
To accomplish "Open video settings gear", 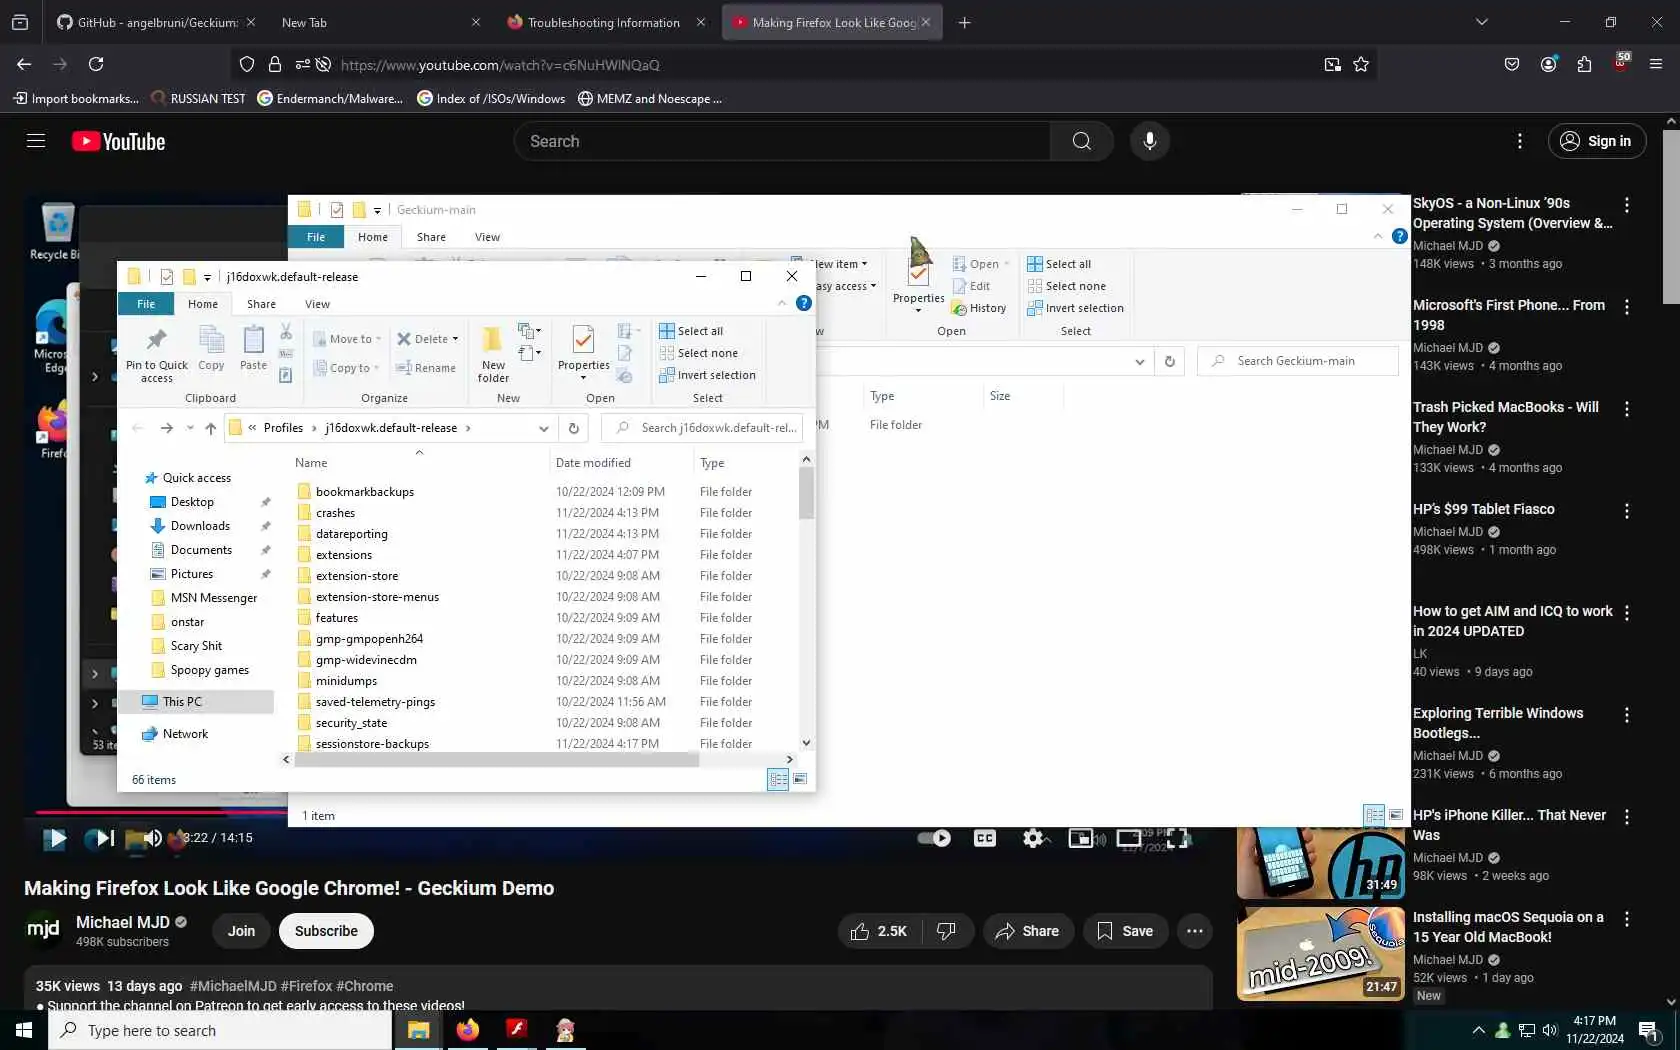I will point(1033,838).
